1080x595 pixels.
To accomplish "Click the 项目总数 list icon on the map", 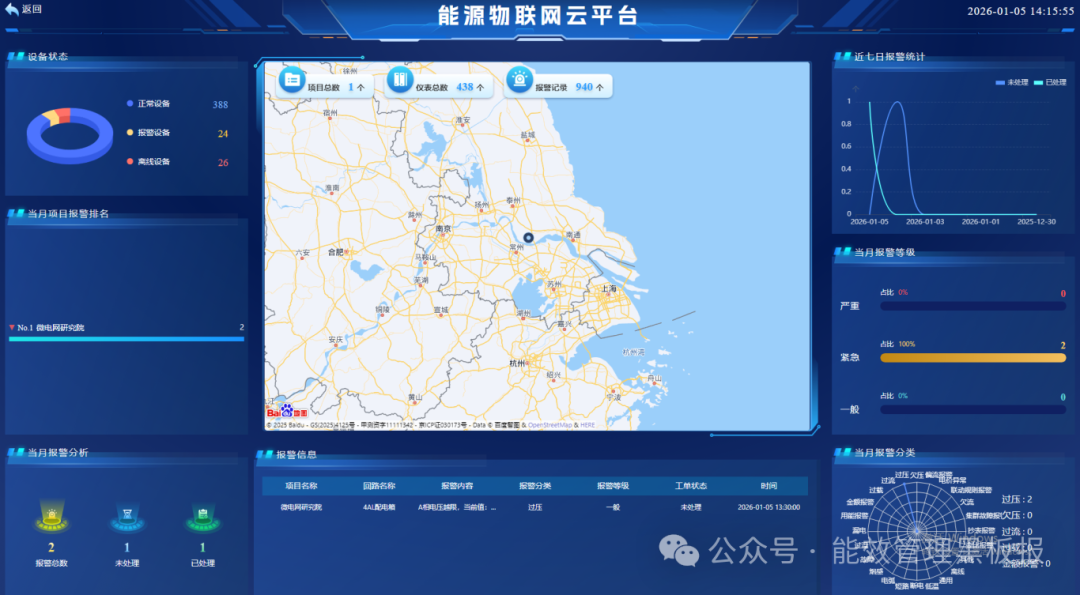I will [293, 79].
